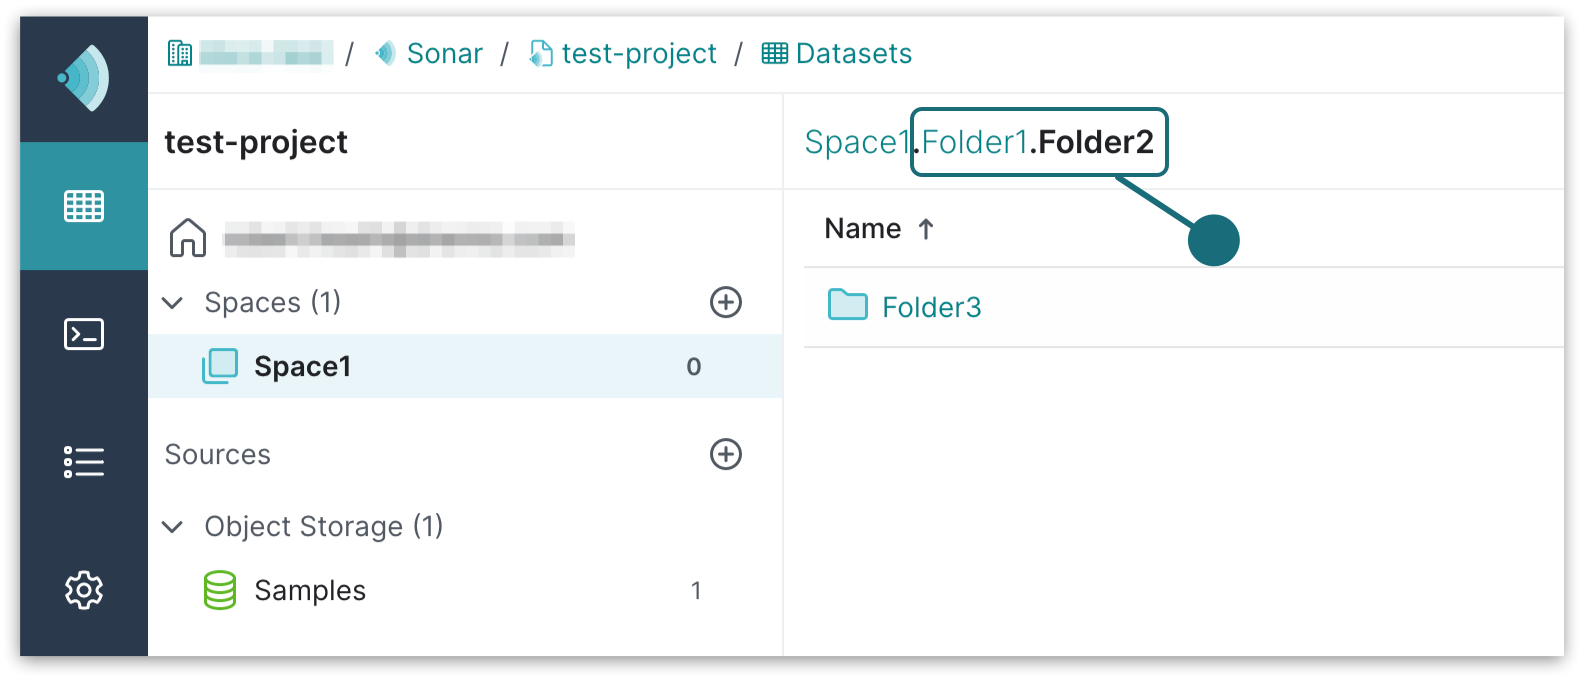Select the Samples object storage source
This screenshot has height=682, width=1584.
point(309,590)
